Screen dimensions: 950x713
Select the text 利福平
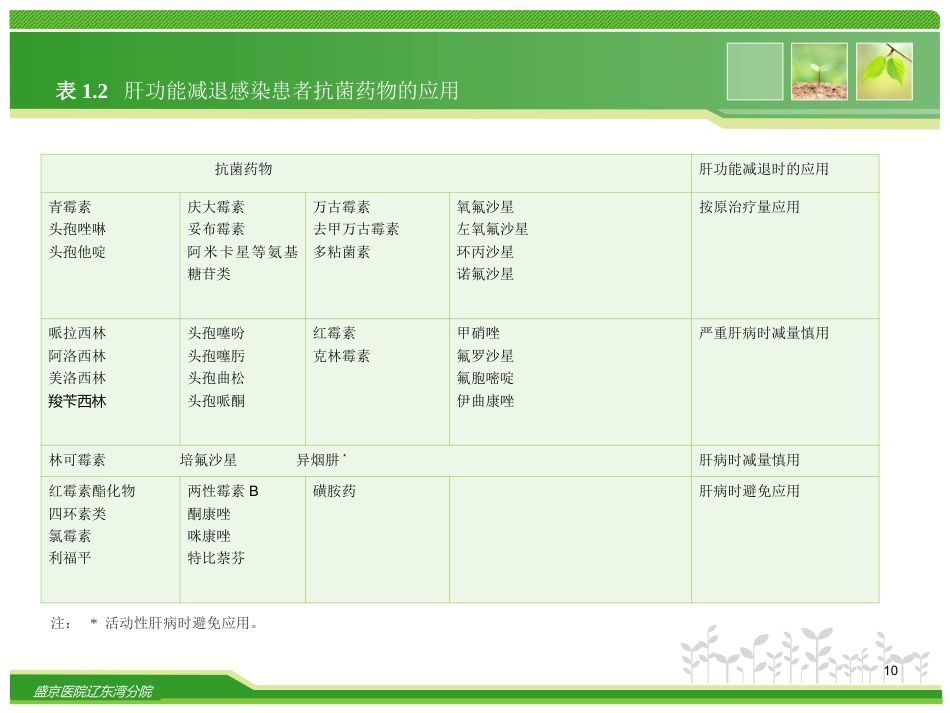tap(70, 558)
